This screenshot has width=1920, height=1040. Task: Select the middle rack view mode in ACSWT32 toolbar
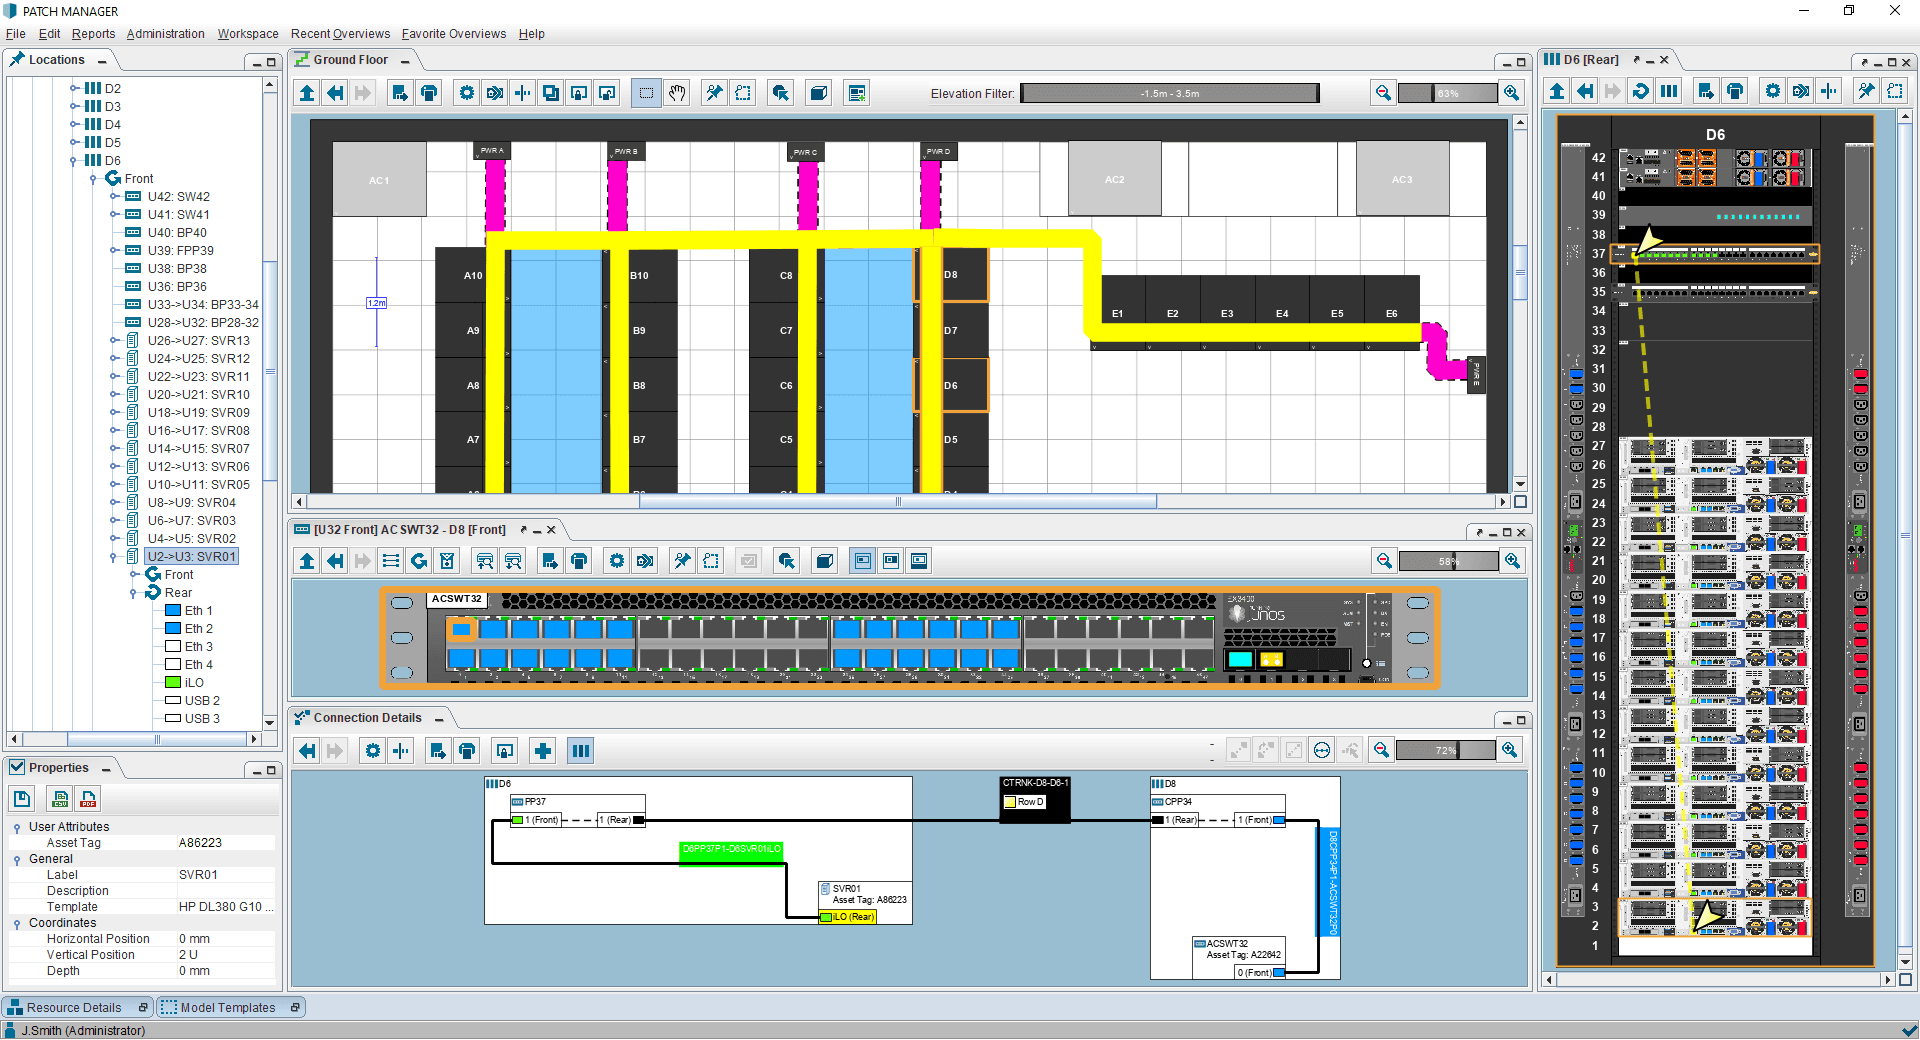890,561
